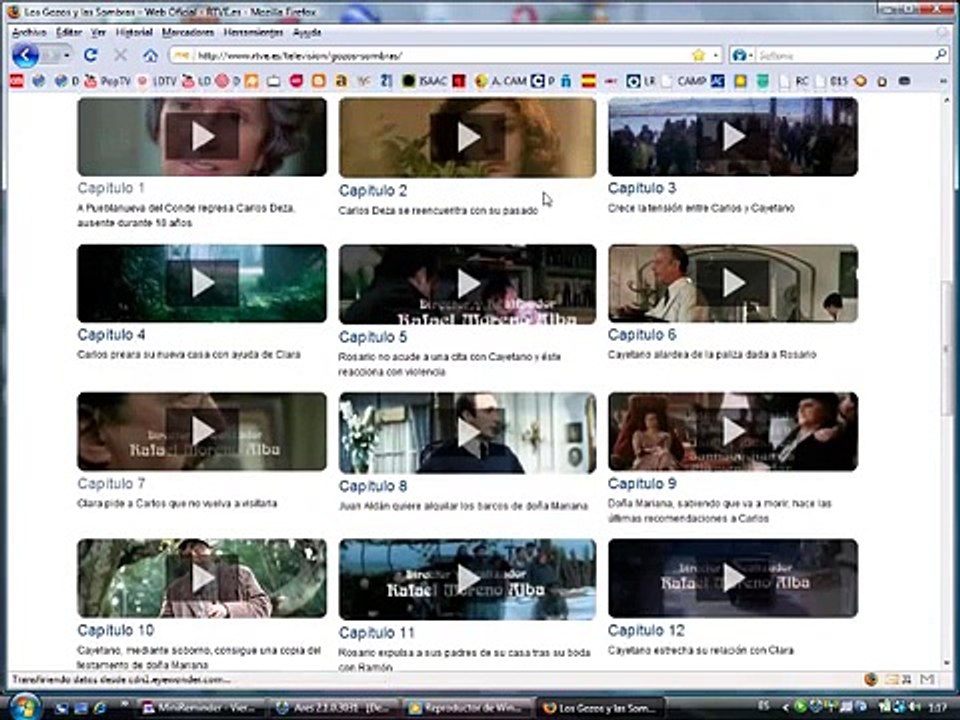Click the taskbar clock
The width and height of the screenshot is (960, 720).
pos(937,707)
